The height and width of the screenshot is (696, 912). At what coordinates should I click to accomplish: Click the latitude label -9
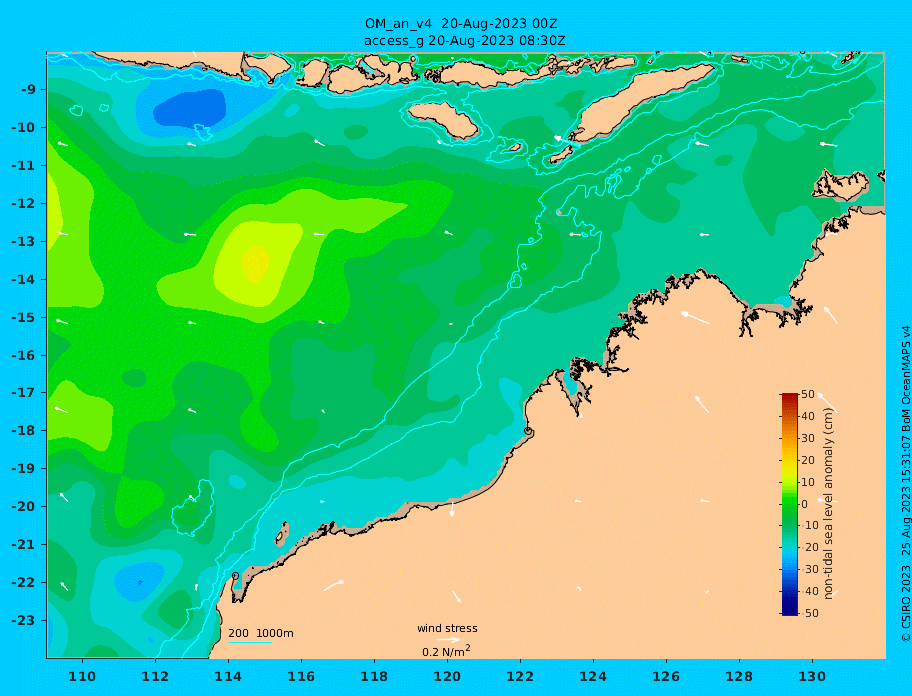29,90
